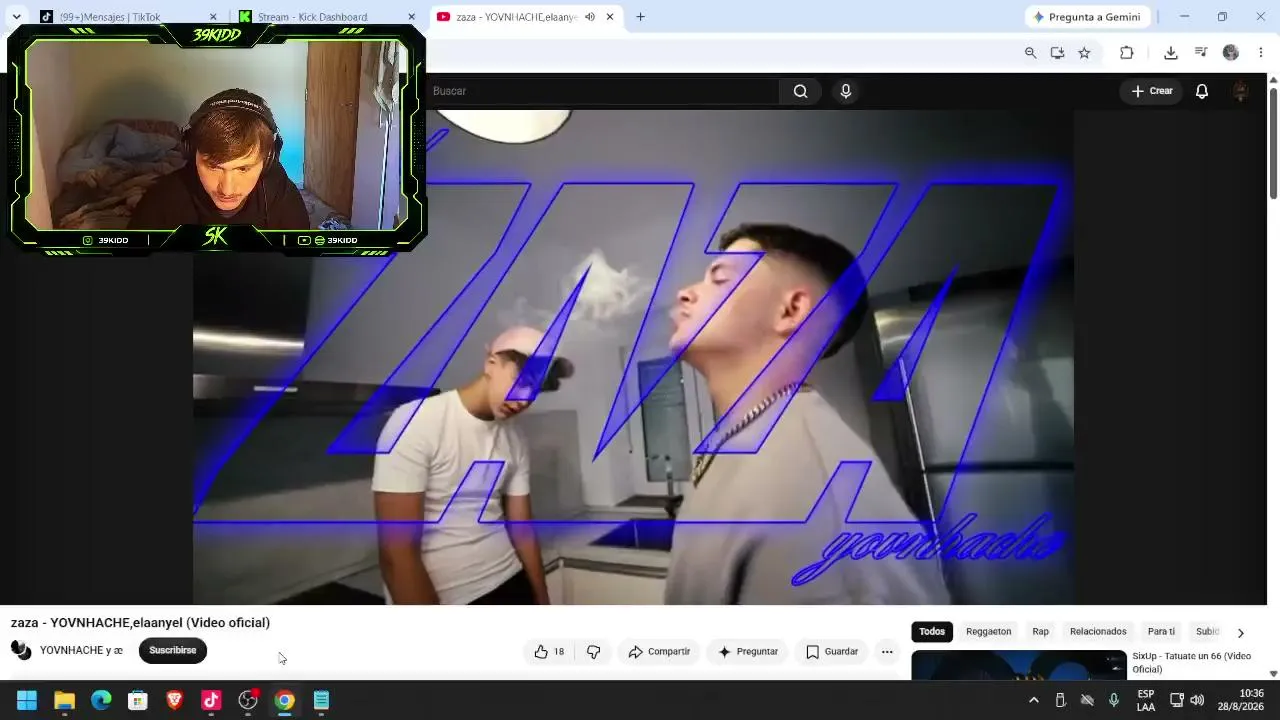Screen dimensions: 1280x720
Task: Close the TikTok Mensajes tab
Action: [213, 17]
